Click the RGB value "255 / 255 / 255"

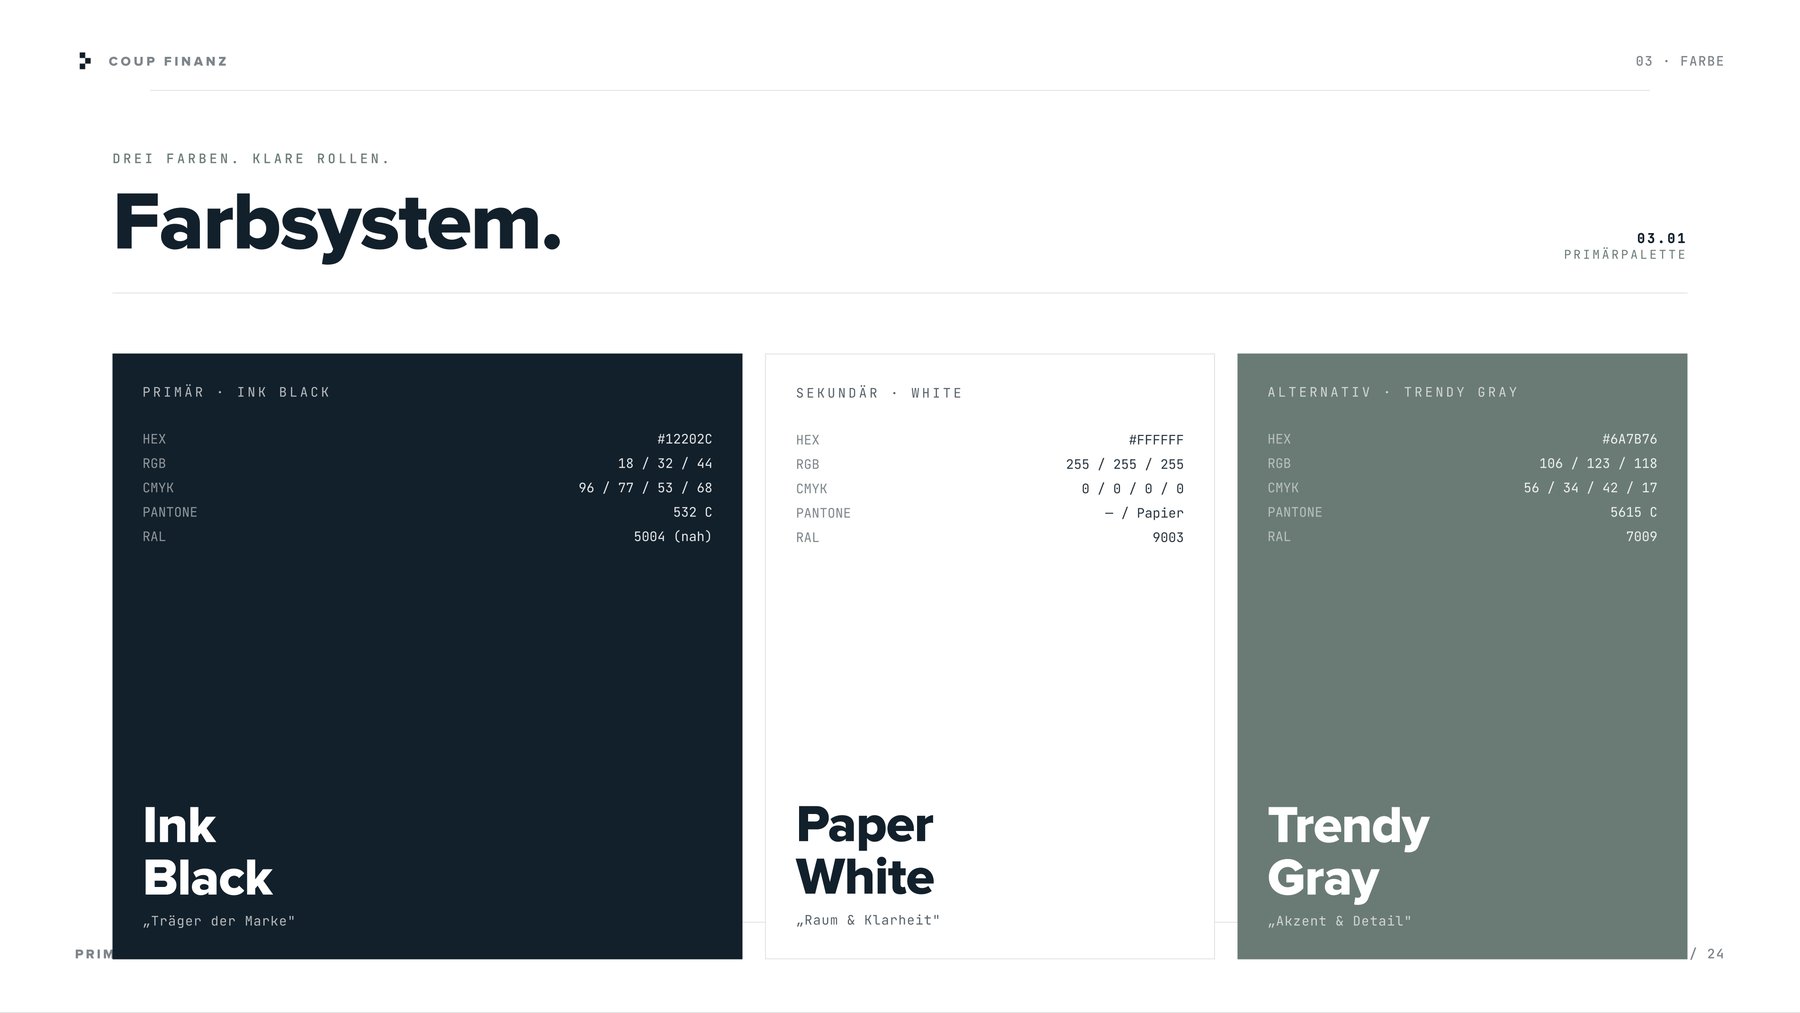click(x=1125, y=464)
